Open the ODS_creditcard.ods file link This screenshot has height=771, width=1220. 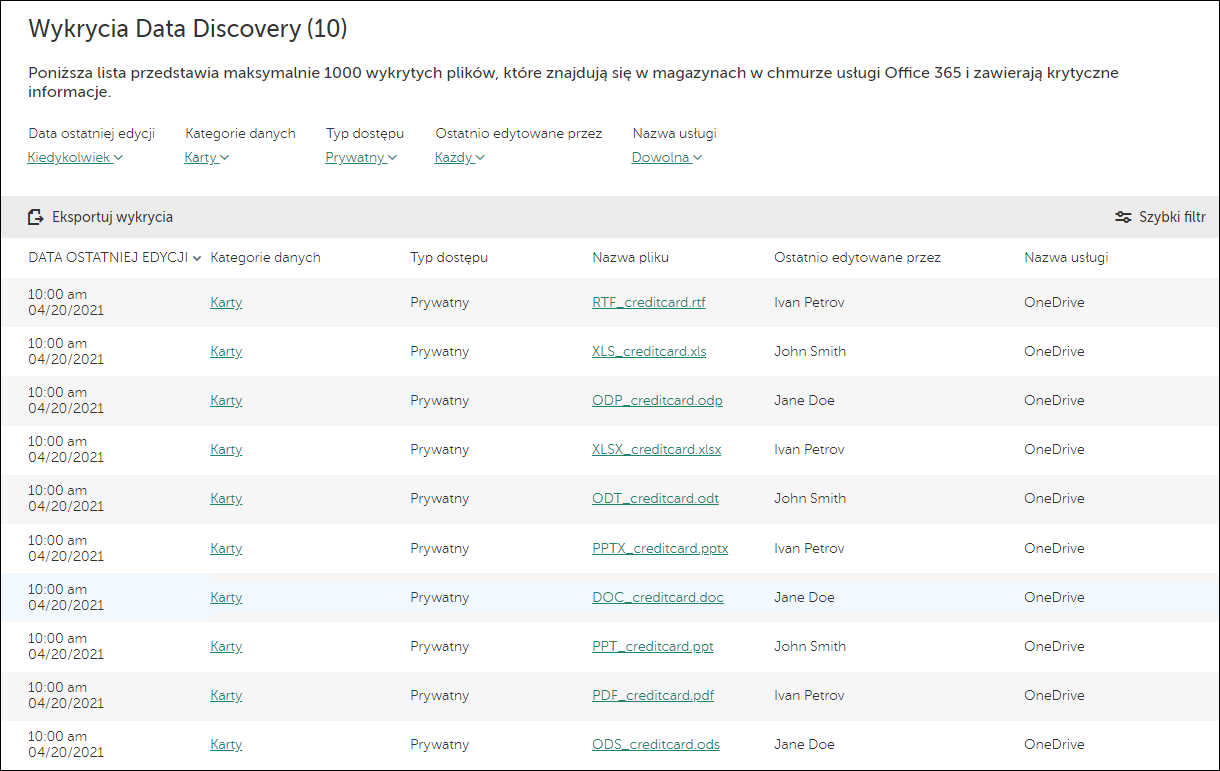655,744
